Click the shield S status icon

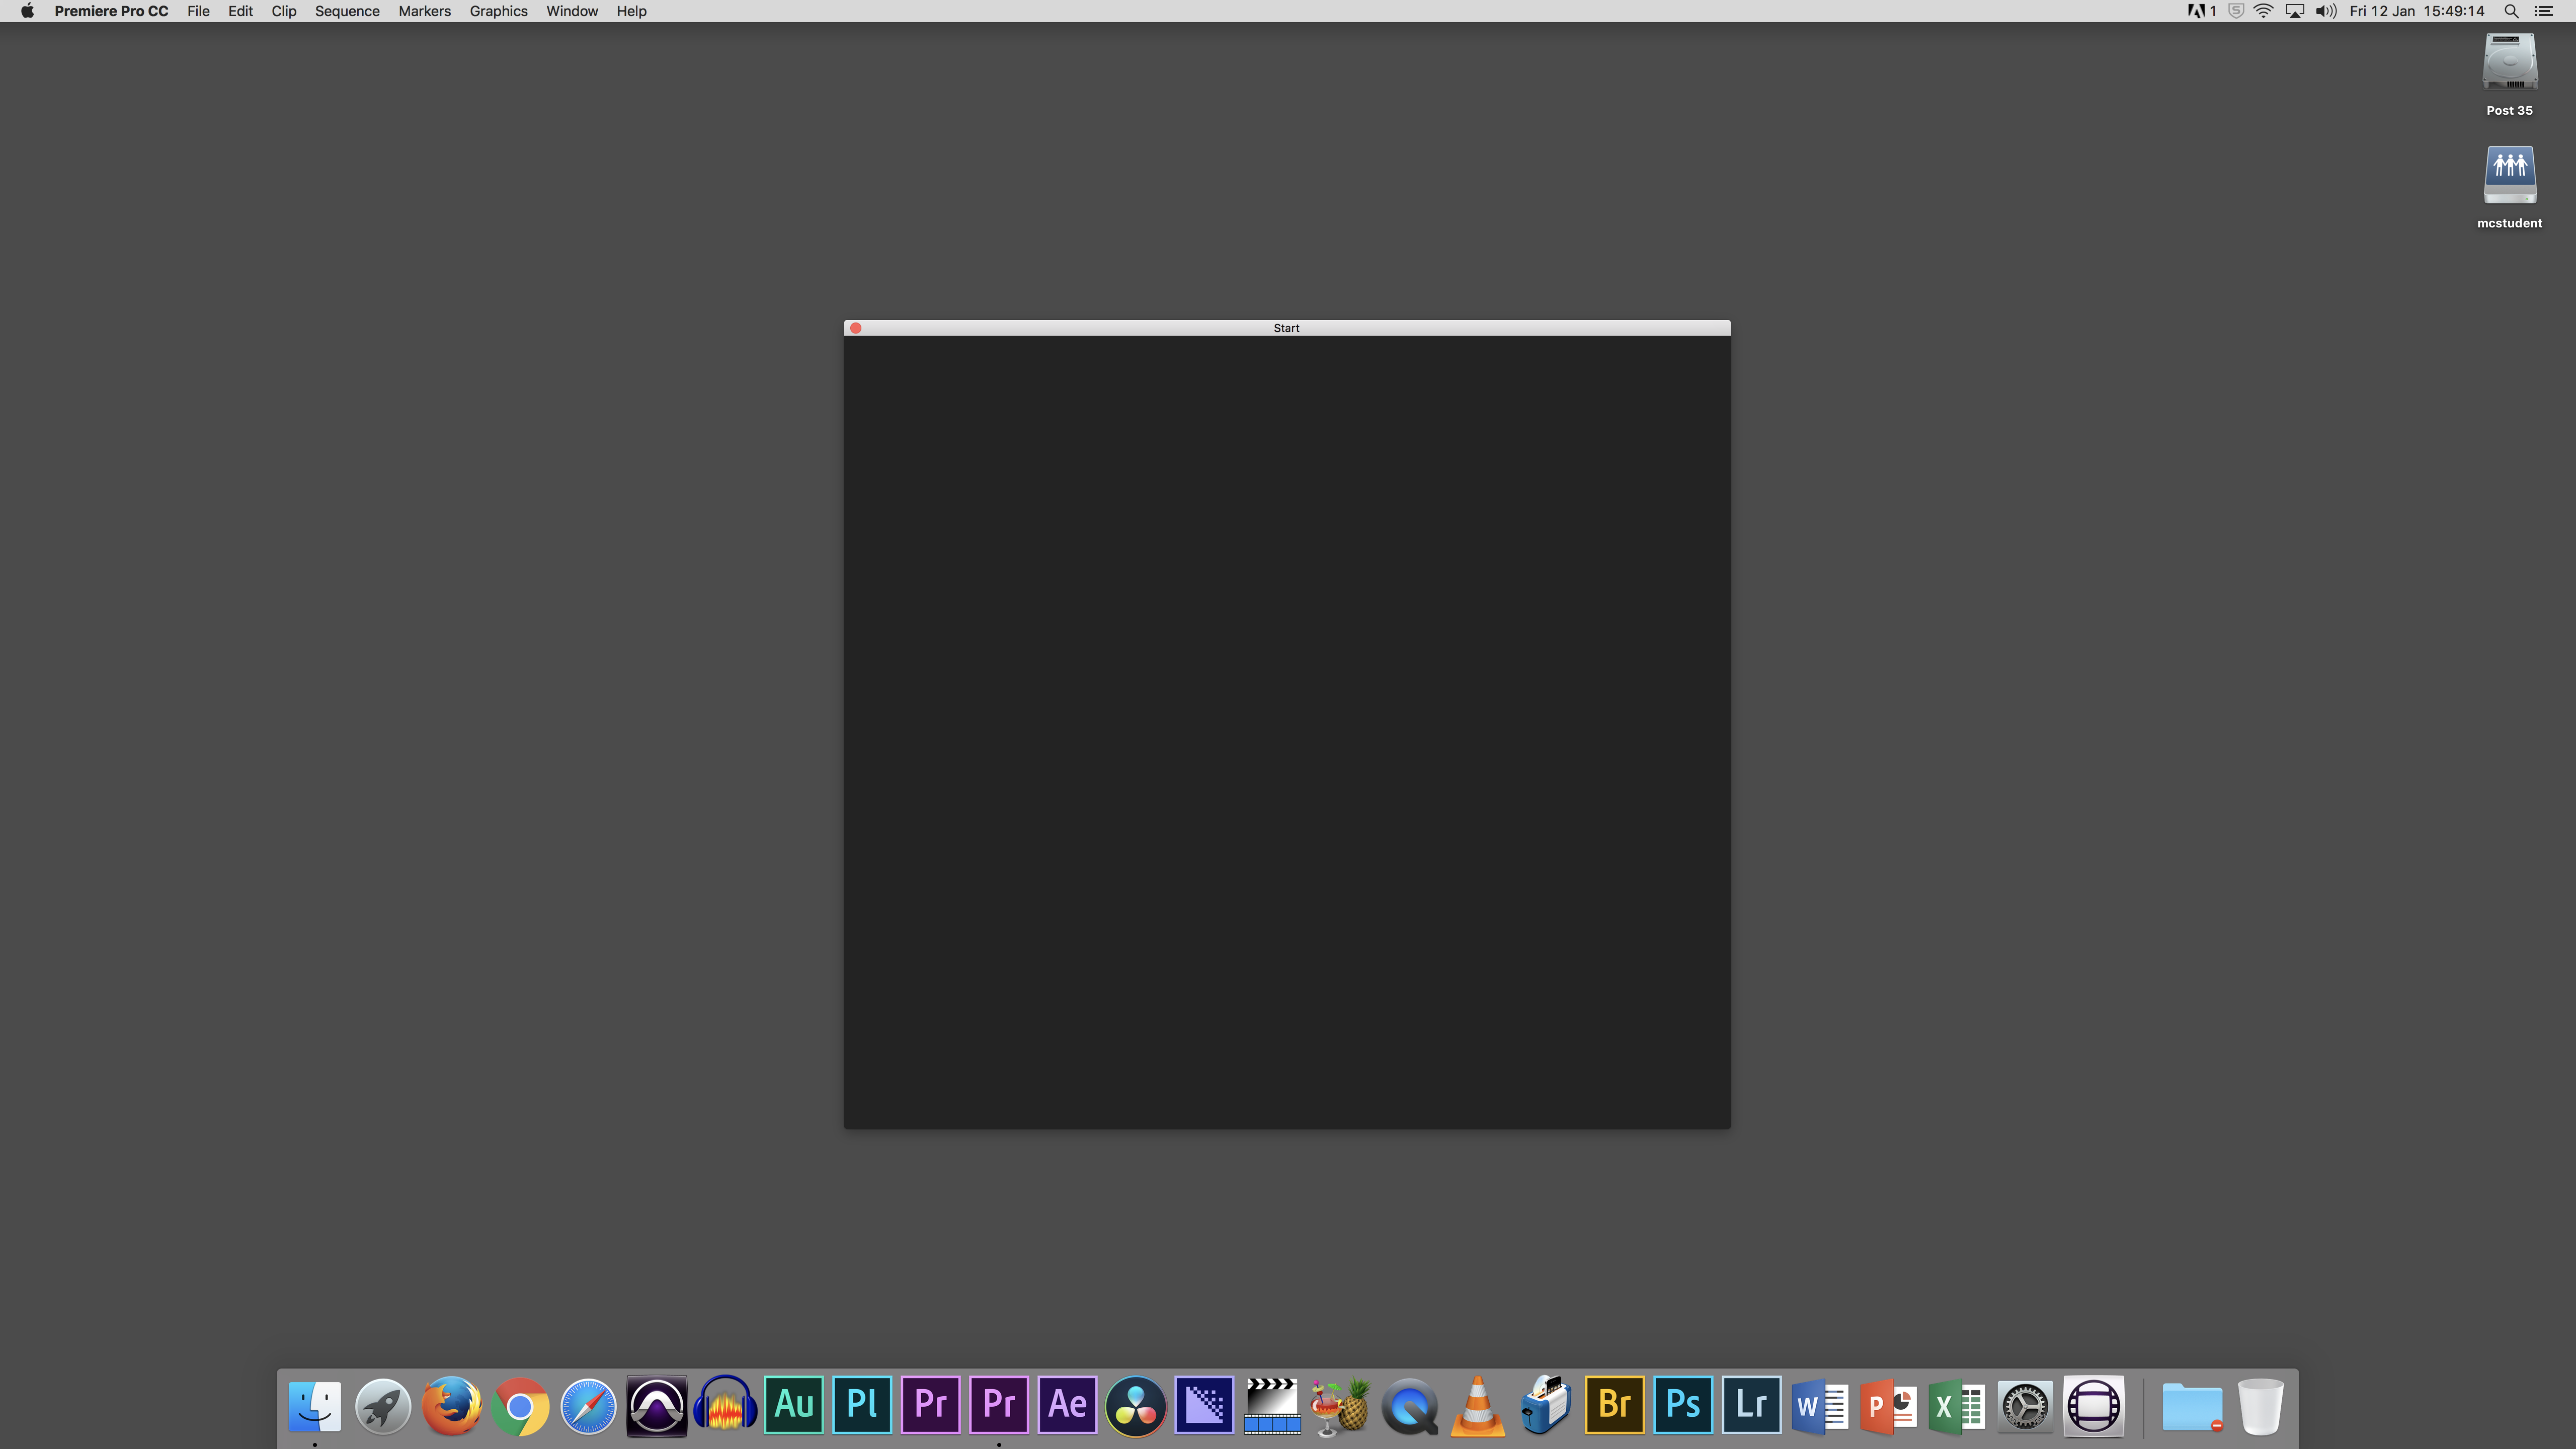2236,11
